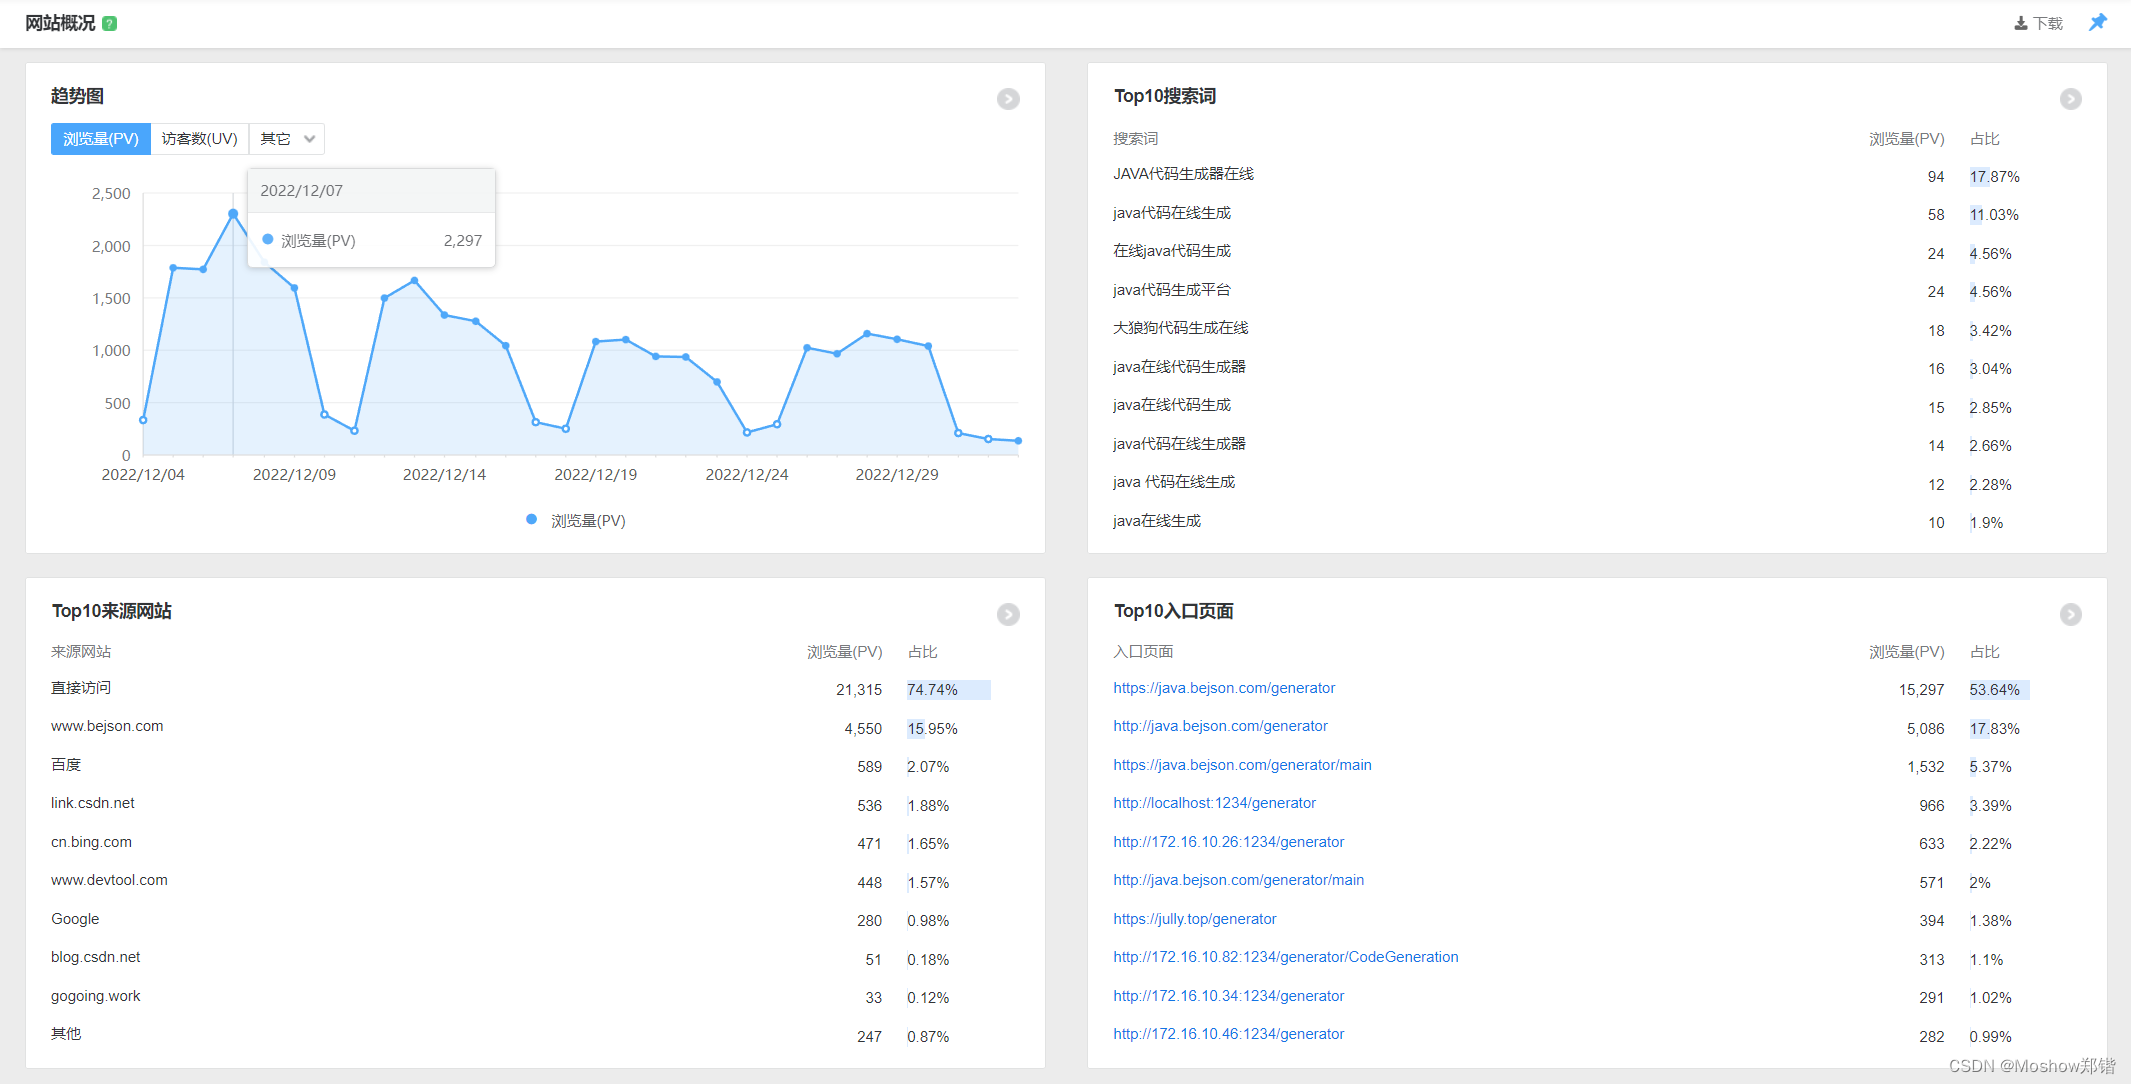Click the 2022/12/07 peak data point

(x=233, y=214)
